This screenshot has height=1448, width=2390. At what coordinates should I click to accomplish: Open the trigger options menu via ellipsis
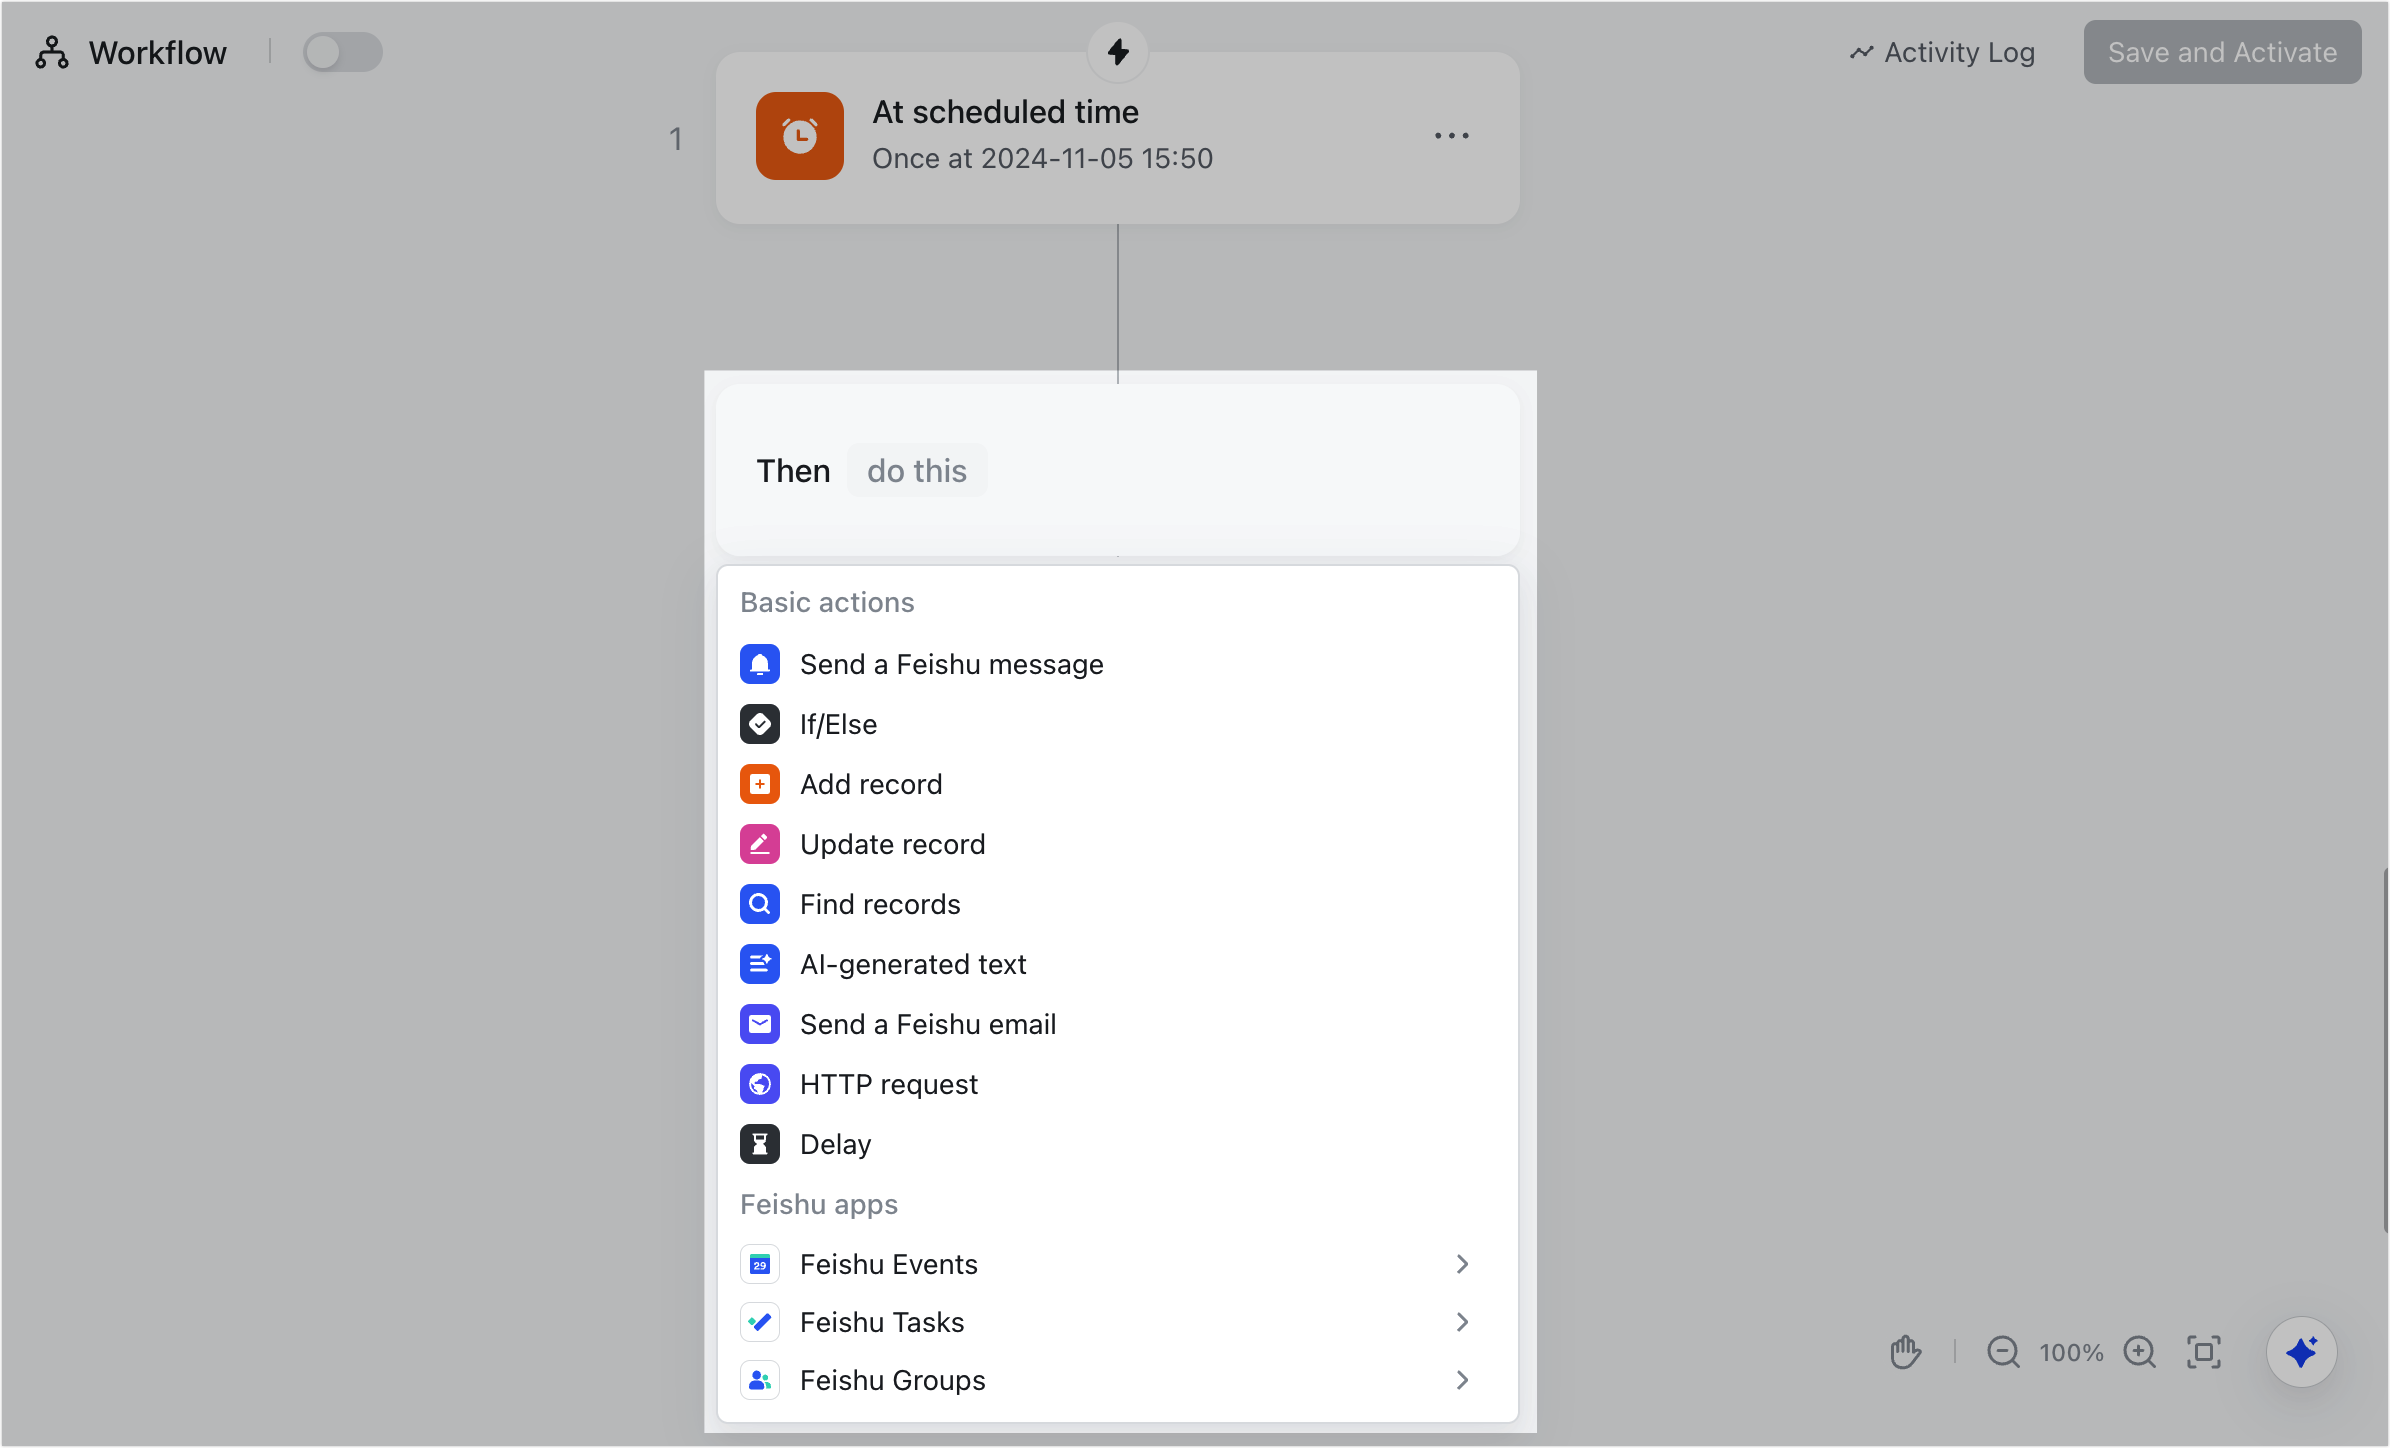coord(1452,135)
